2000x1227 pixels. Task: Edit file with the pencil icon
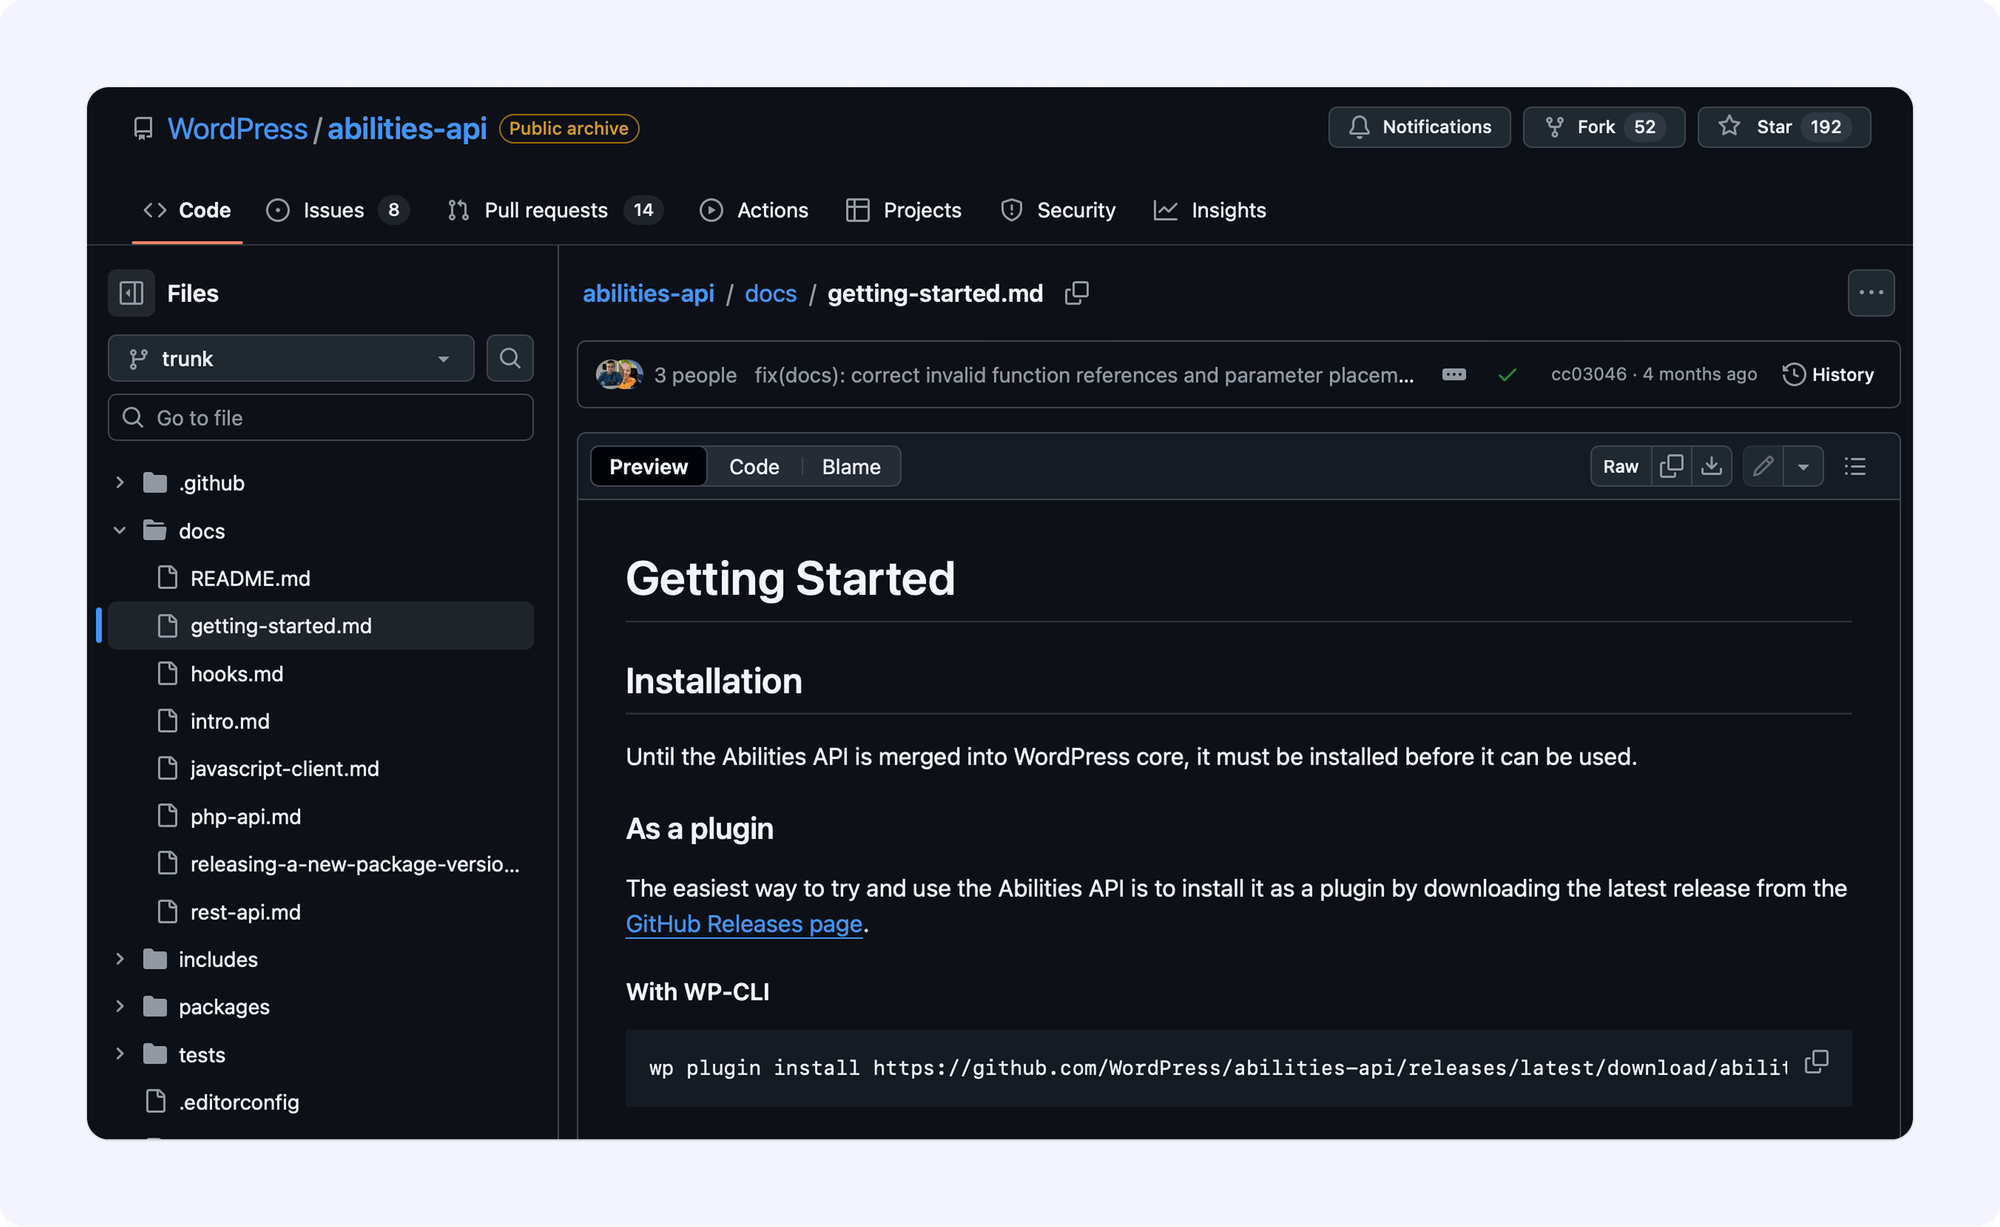tap(1763, 466)
